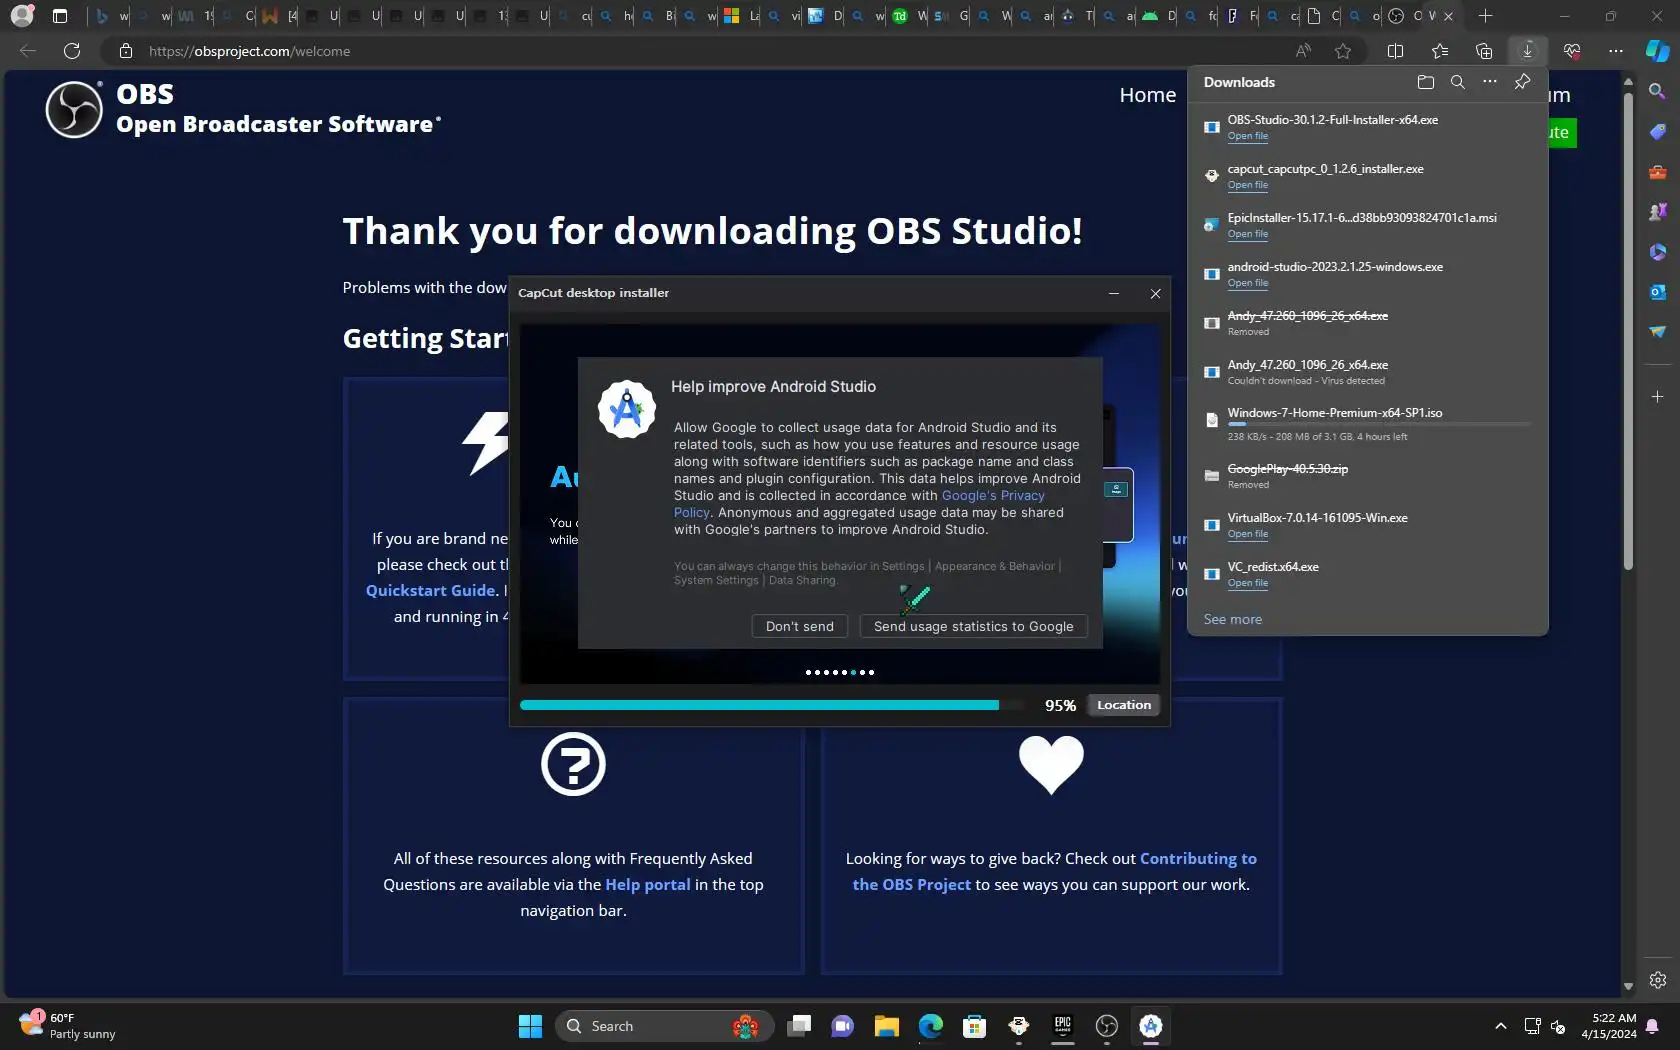This screenshot has width=1680, height=1050.
Task: Open Epic Games Launcher from the taskbar
Action: tap(1063, 1026)
